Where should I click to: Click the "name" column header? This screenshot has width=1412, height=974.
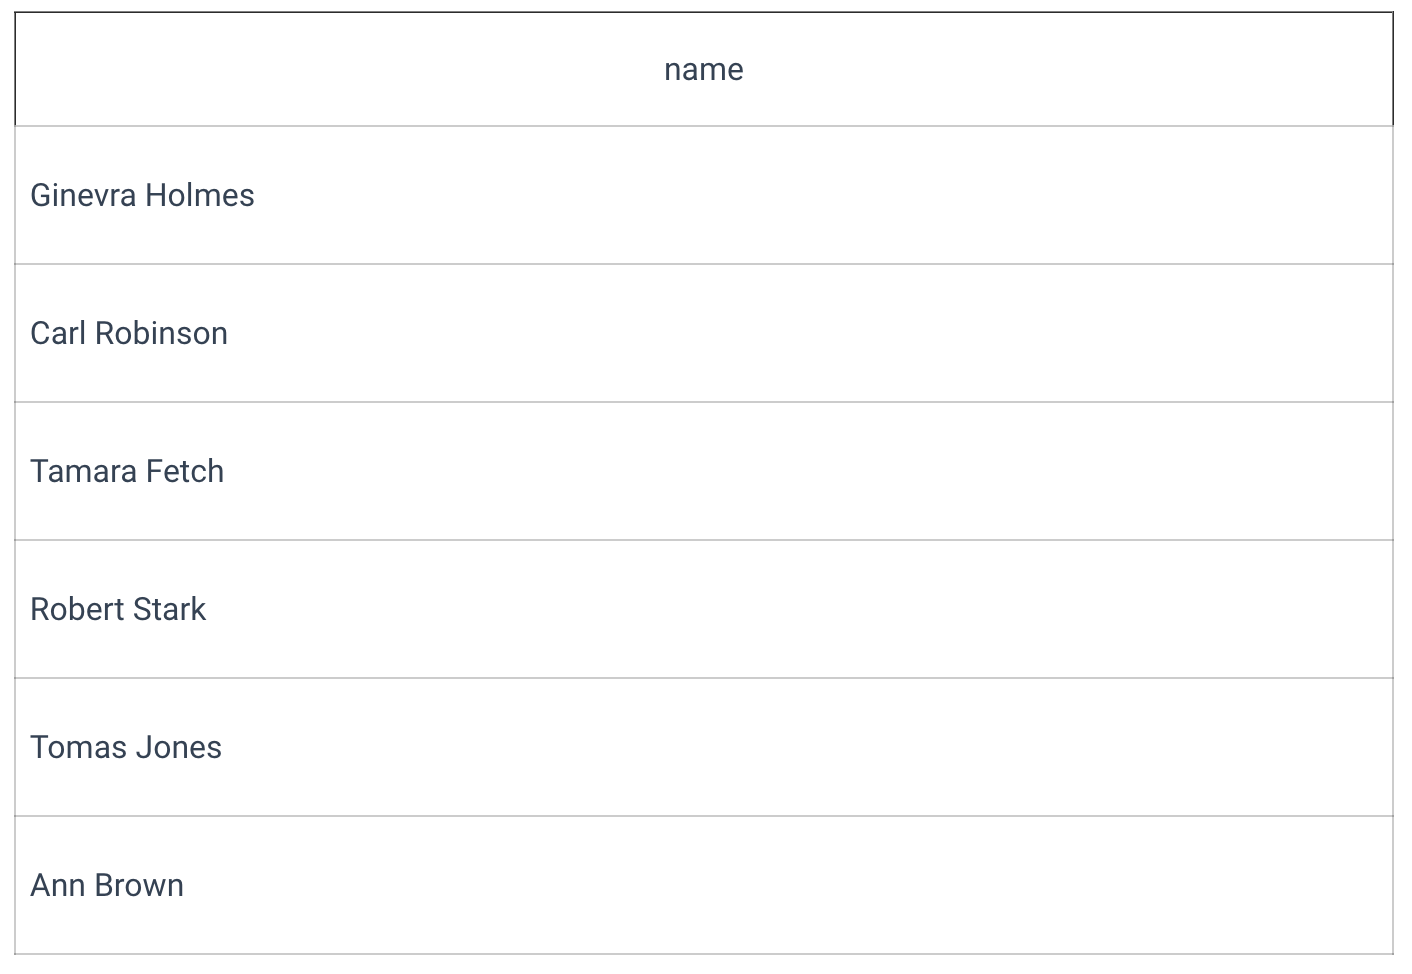coord(704,69)
